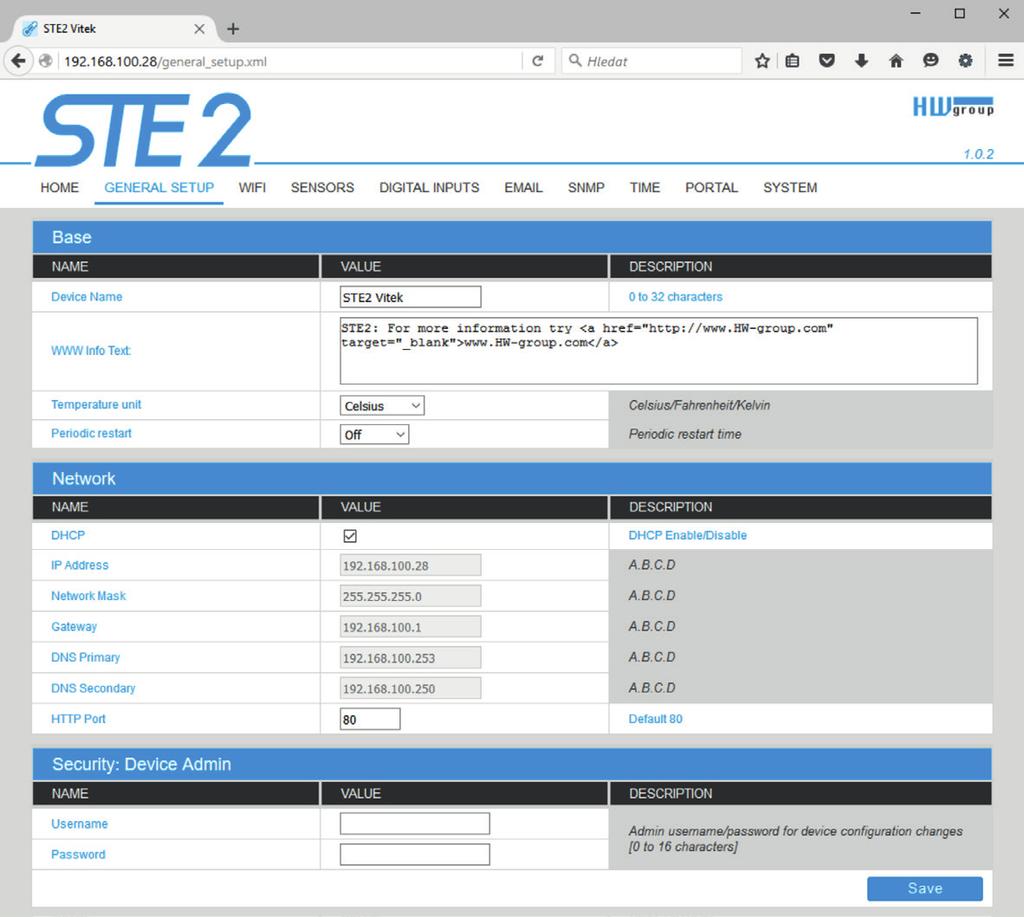Click the chat smiley icon
This screenshot has width=1024, height=917.
931,61
